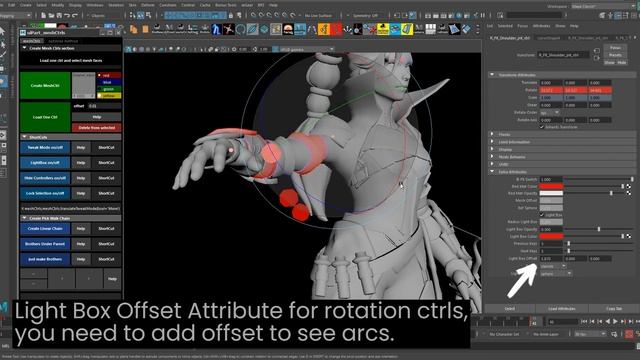Click the orange sunset shelf icon

click(x=288, y=29)
